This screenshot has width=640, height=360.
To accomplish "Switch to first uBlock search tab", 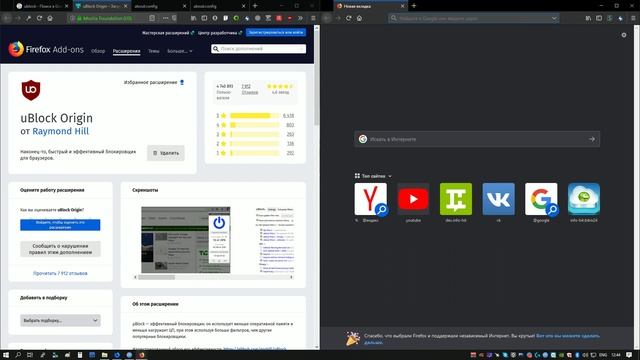I will click(x=42, y=6).
